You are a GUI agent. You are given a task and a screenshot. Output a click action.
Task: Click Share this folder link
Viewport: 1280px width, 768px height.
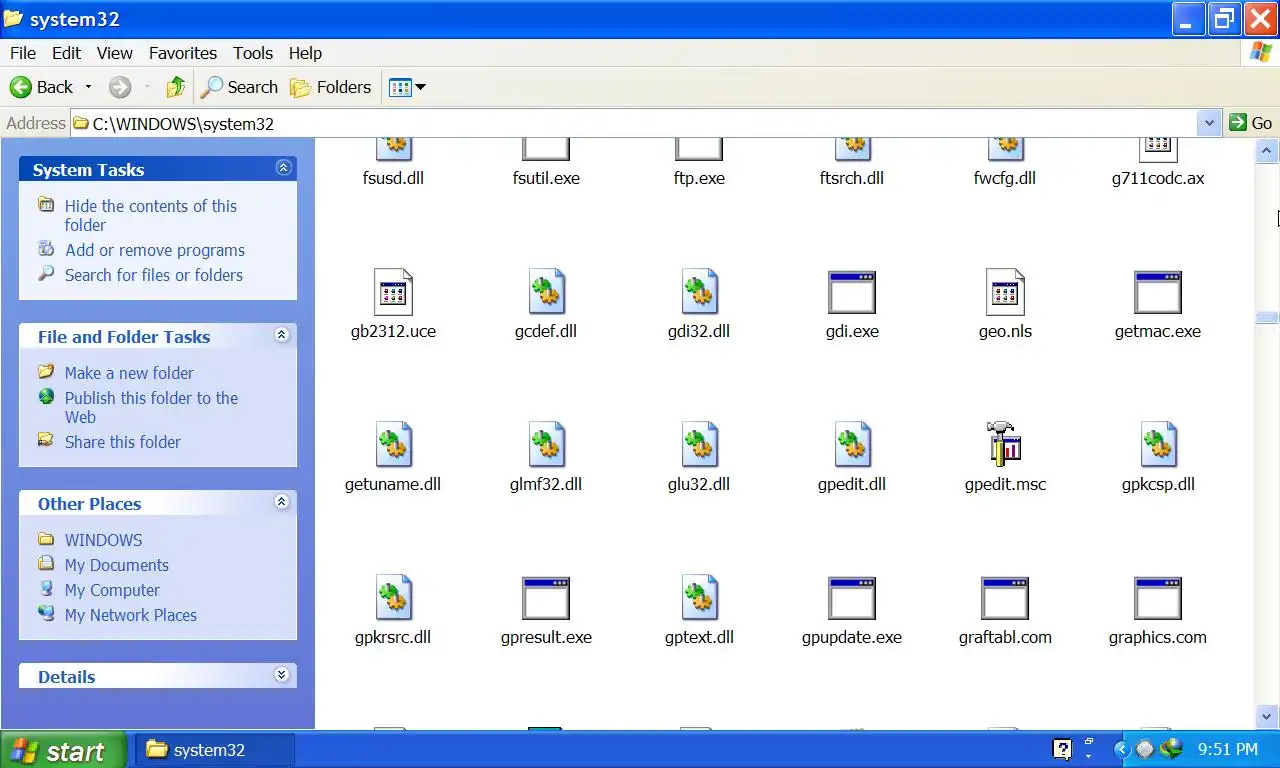coord(123,442)
